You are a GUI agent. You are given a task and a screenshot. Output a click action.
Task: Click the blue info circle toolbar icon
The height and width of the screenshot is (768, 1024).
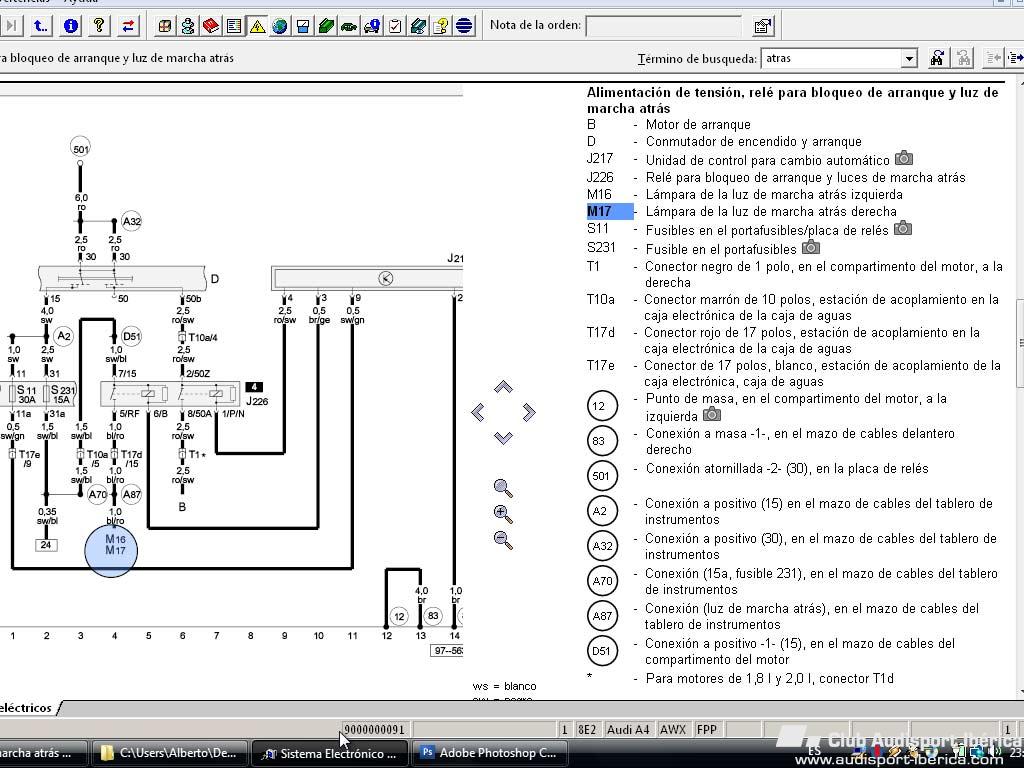[71, 26]
